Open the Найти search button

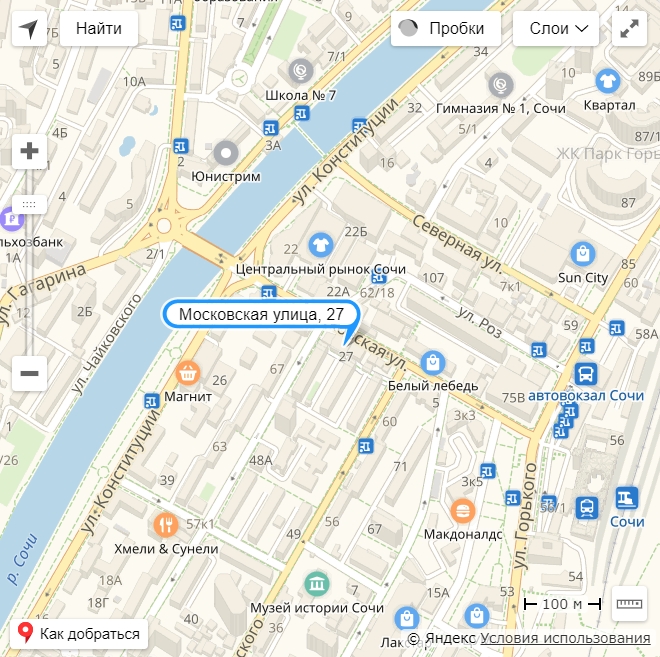click(x=99, y=29)
